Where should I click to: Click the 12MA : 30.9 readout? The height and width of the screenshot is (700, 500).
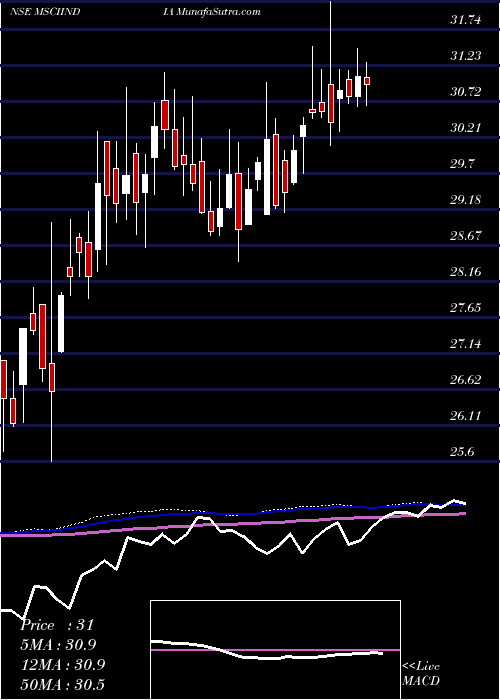62,665
